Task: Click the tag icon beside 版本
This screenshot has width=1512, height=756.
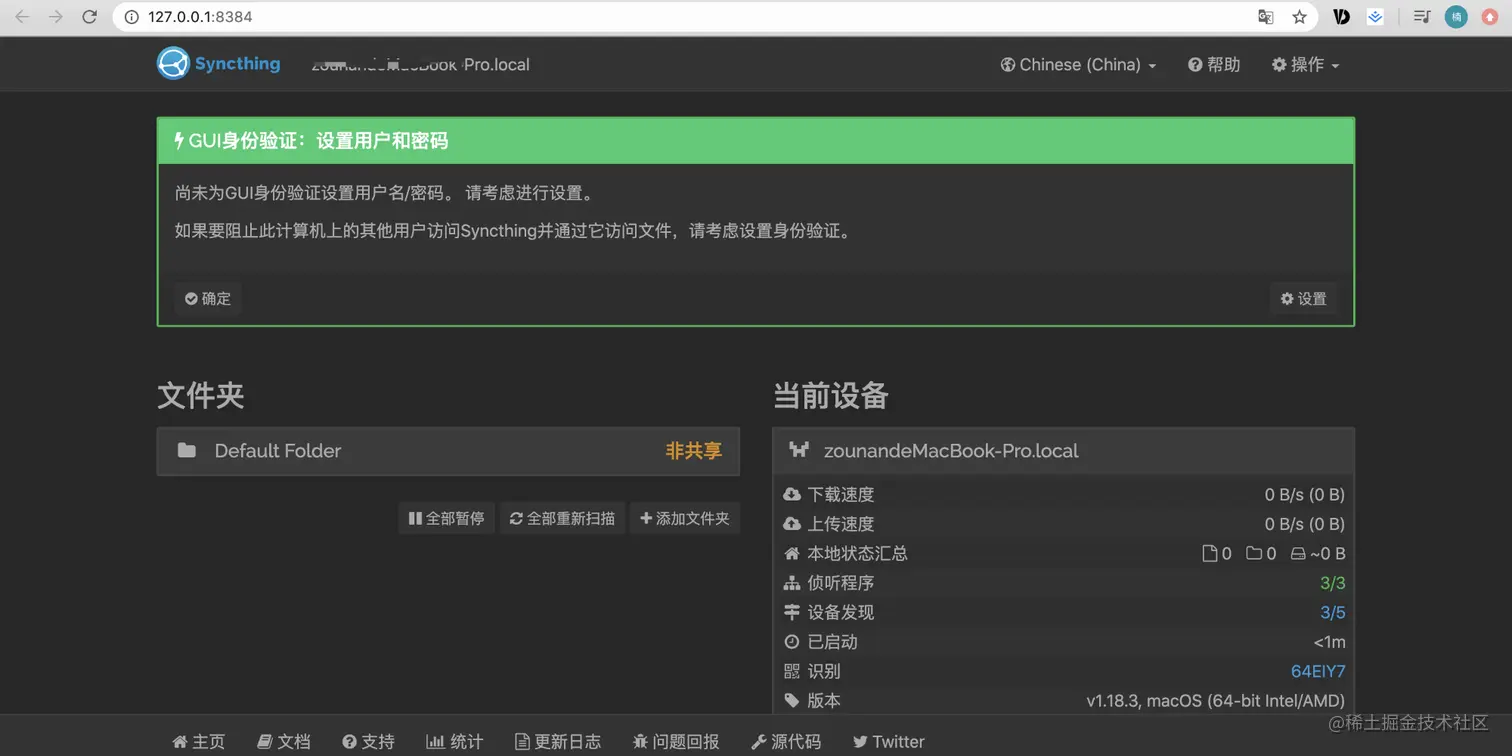Action: [x=792, y=701]
